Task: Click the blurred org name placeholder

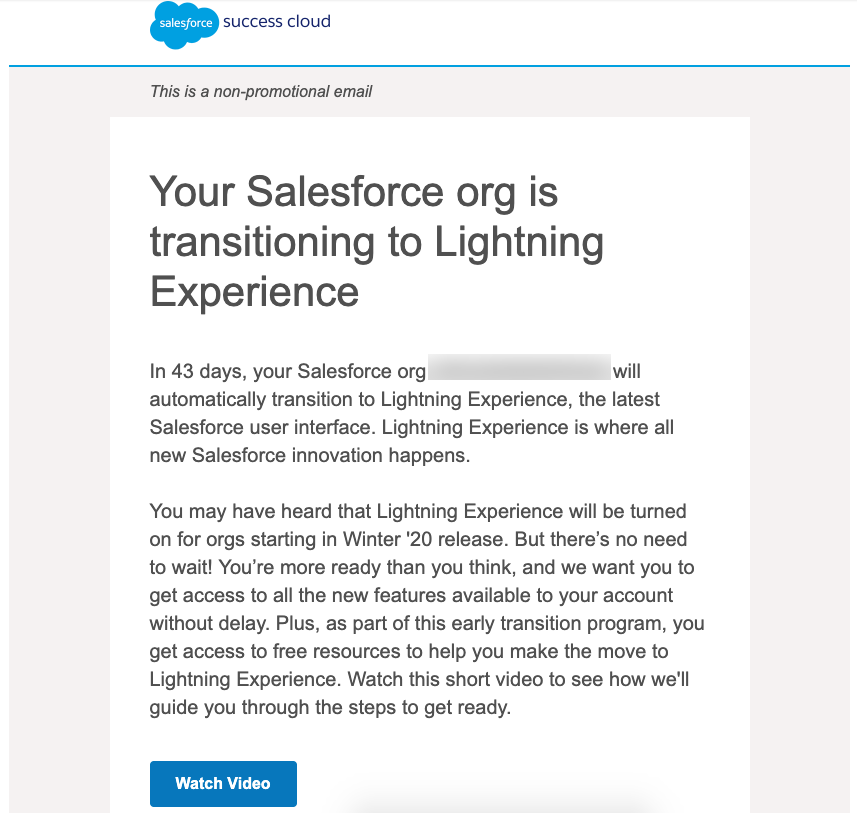Action: point(519,371)
